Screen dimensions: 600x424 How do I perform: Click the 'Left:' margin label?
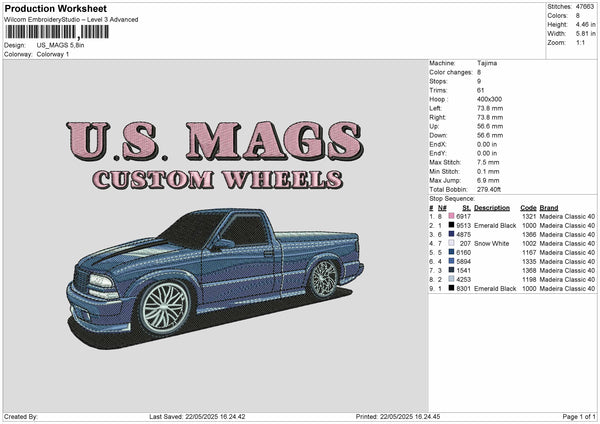[435, 108]
